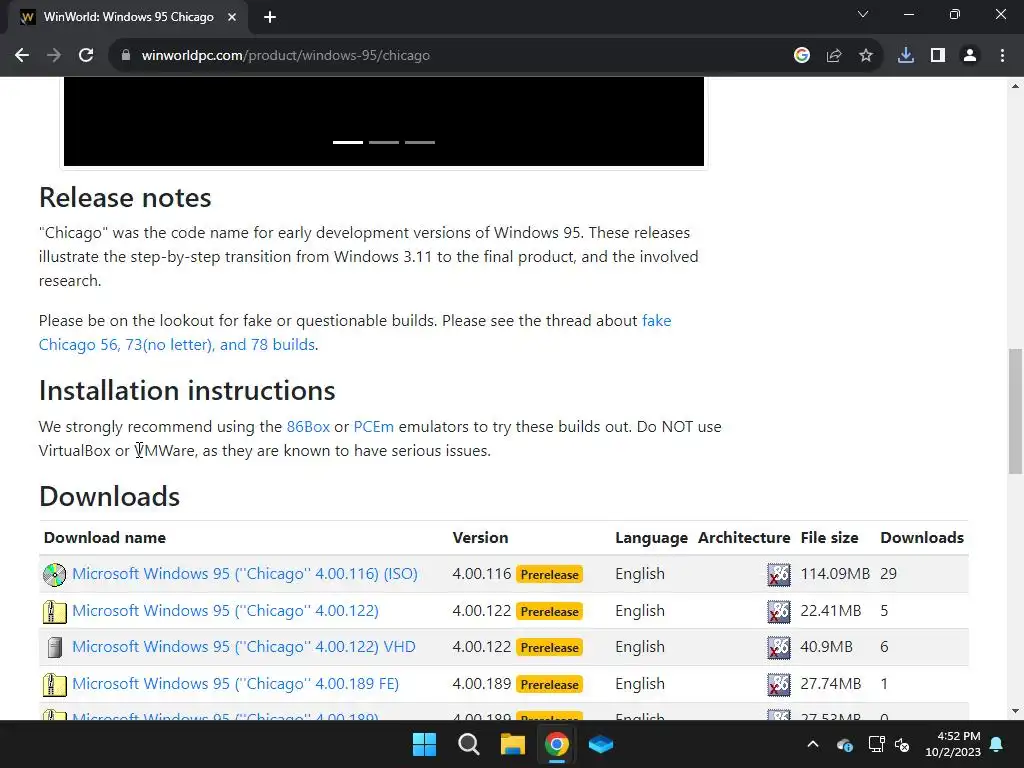Click Downloads column header
The image size is (1024, 768).
coord(922,537)
